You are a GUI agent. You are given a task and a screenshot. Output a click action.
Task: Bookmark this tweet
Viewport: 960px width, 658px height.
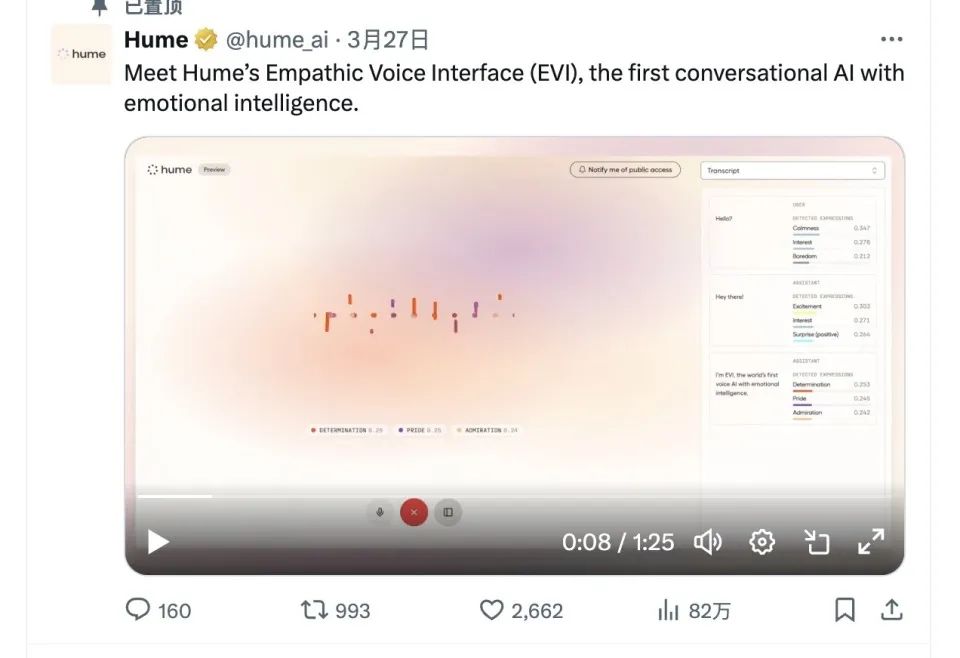(x=845, y=610)
